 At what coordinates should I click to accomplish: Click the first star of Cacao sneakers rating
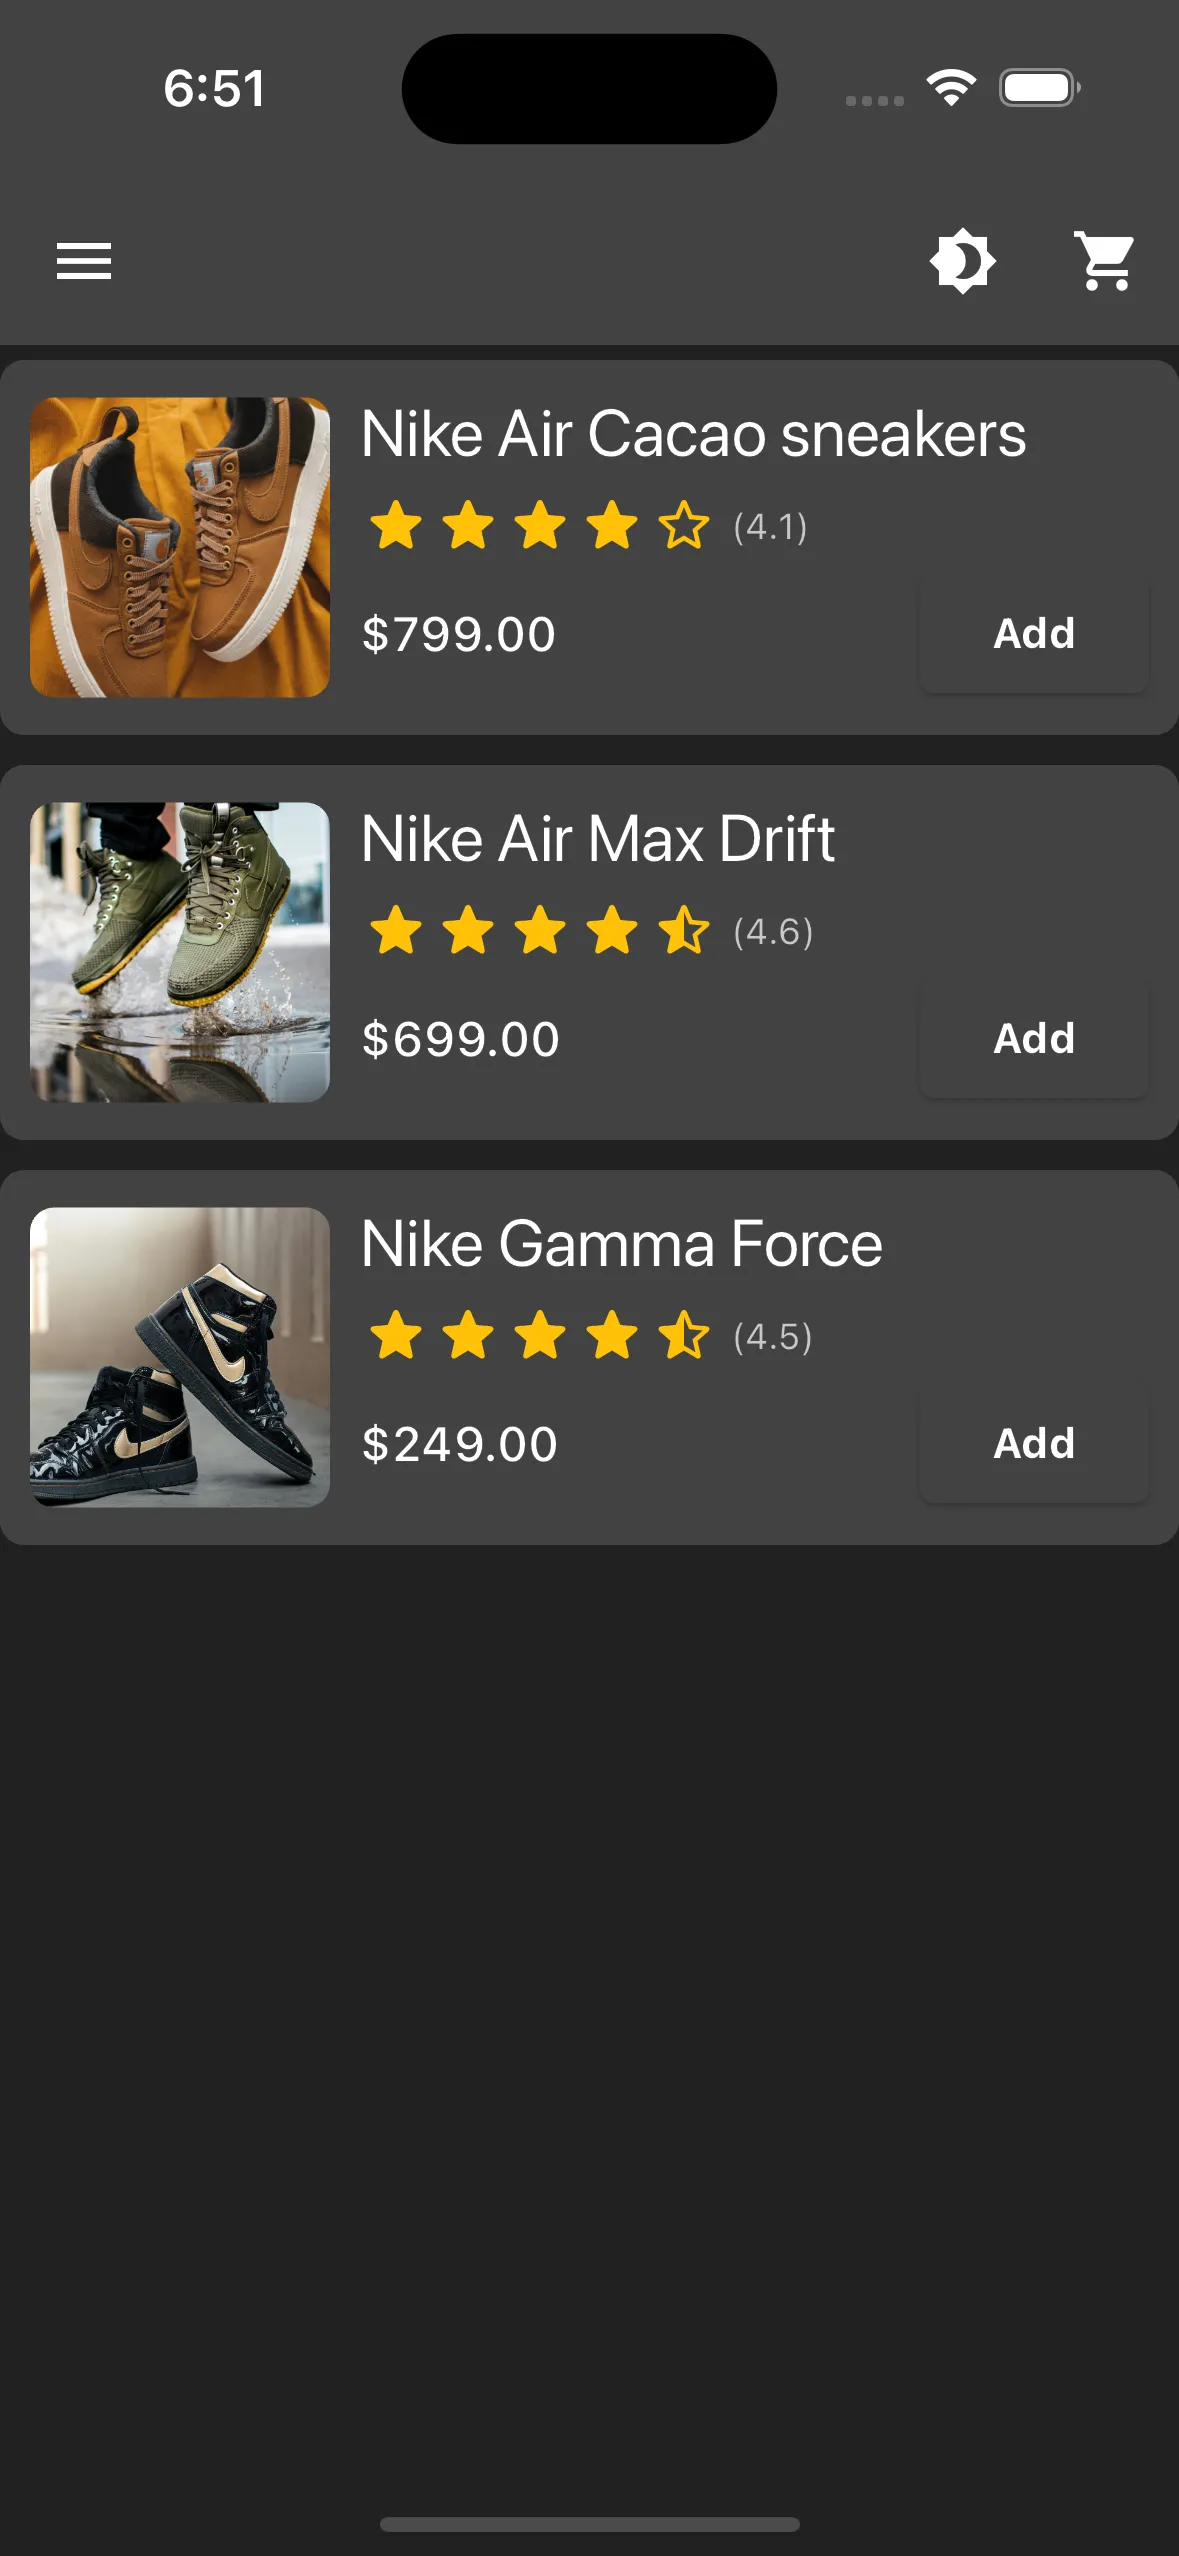[x=396, y=526]
